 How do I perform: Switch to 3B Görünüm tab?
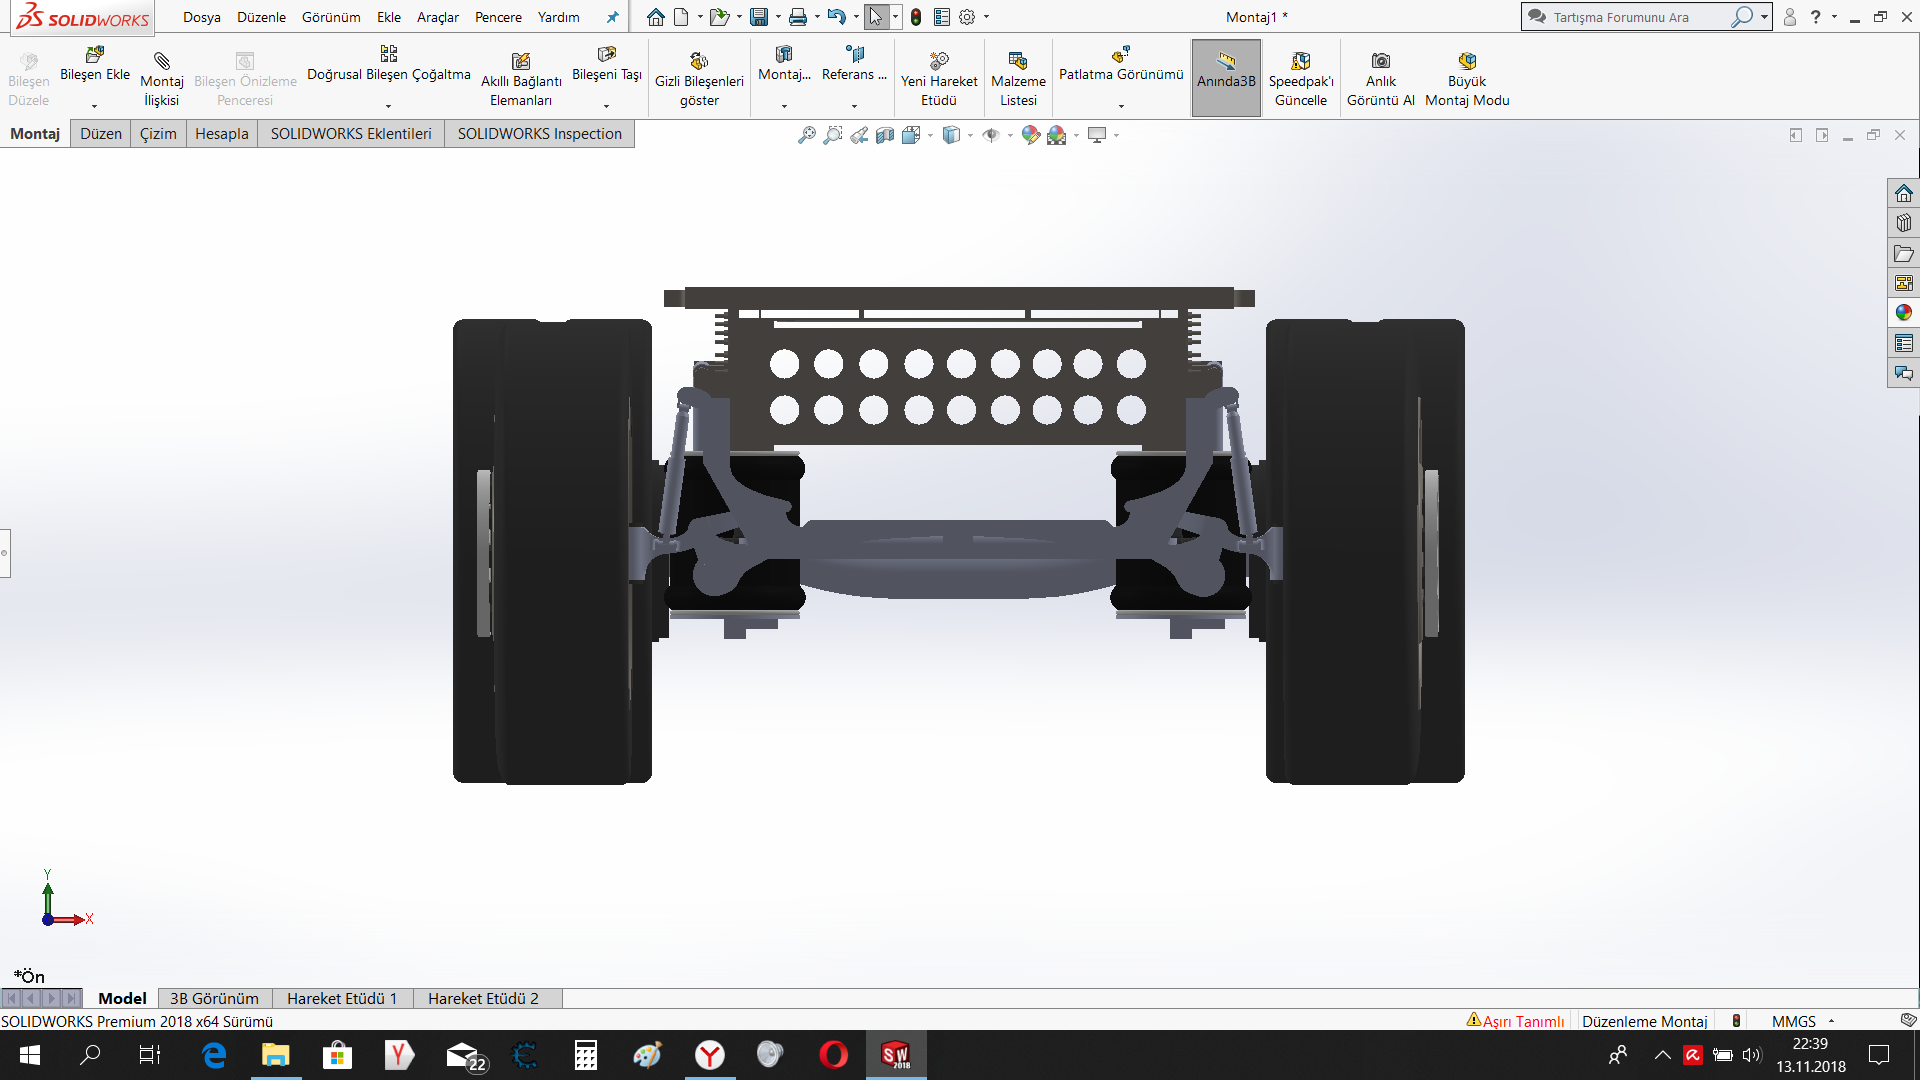pos(214,998)
